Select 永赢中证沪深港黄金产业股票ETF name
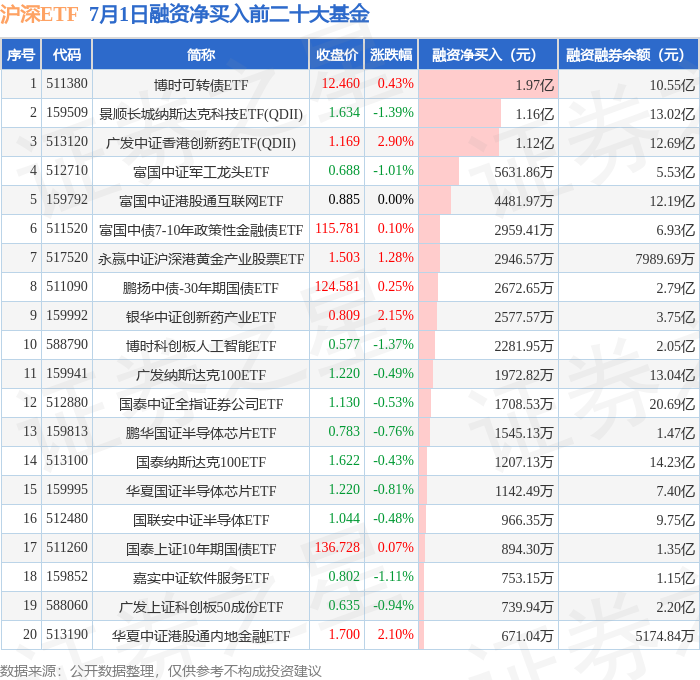This screenshot has width=700, height=680. coord(201,259)
